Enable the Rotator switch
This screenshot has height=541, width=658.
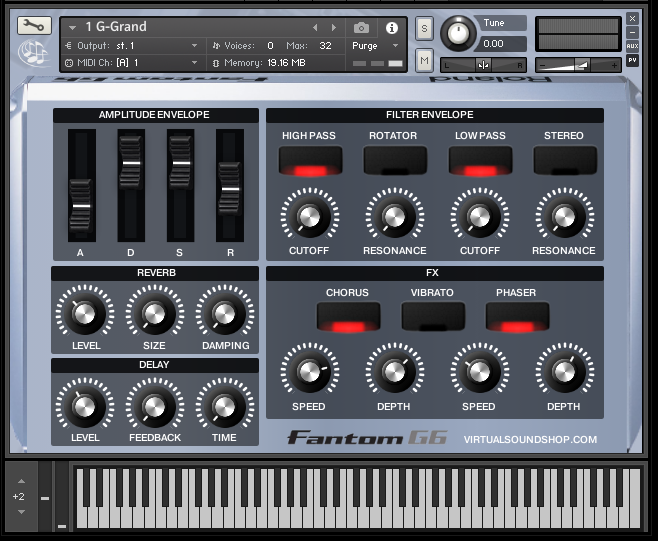(x=394, y=160)
